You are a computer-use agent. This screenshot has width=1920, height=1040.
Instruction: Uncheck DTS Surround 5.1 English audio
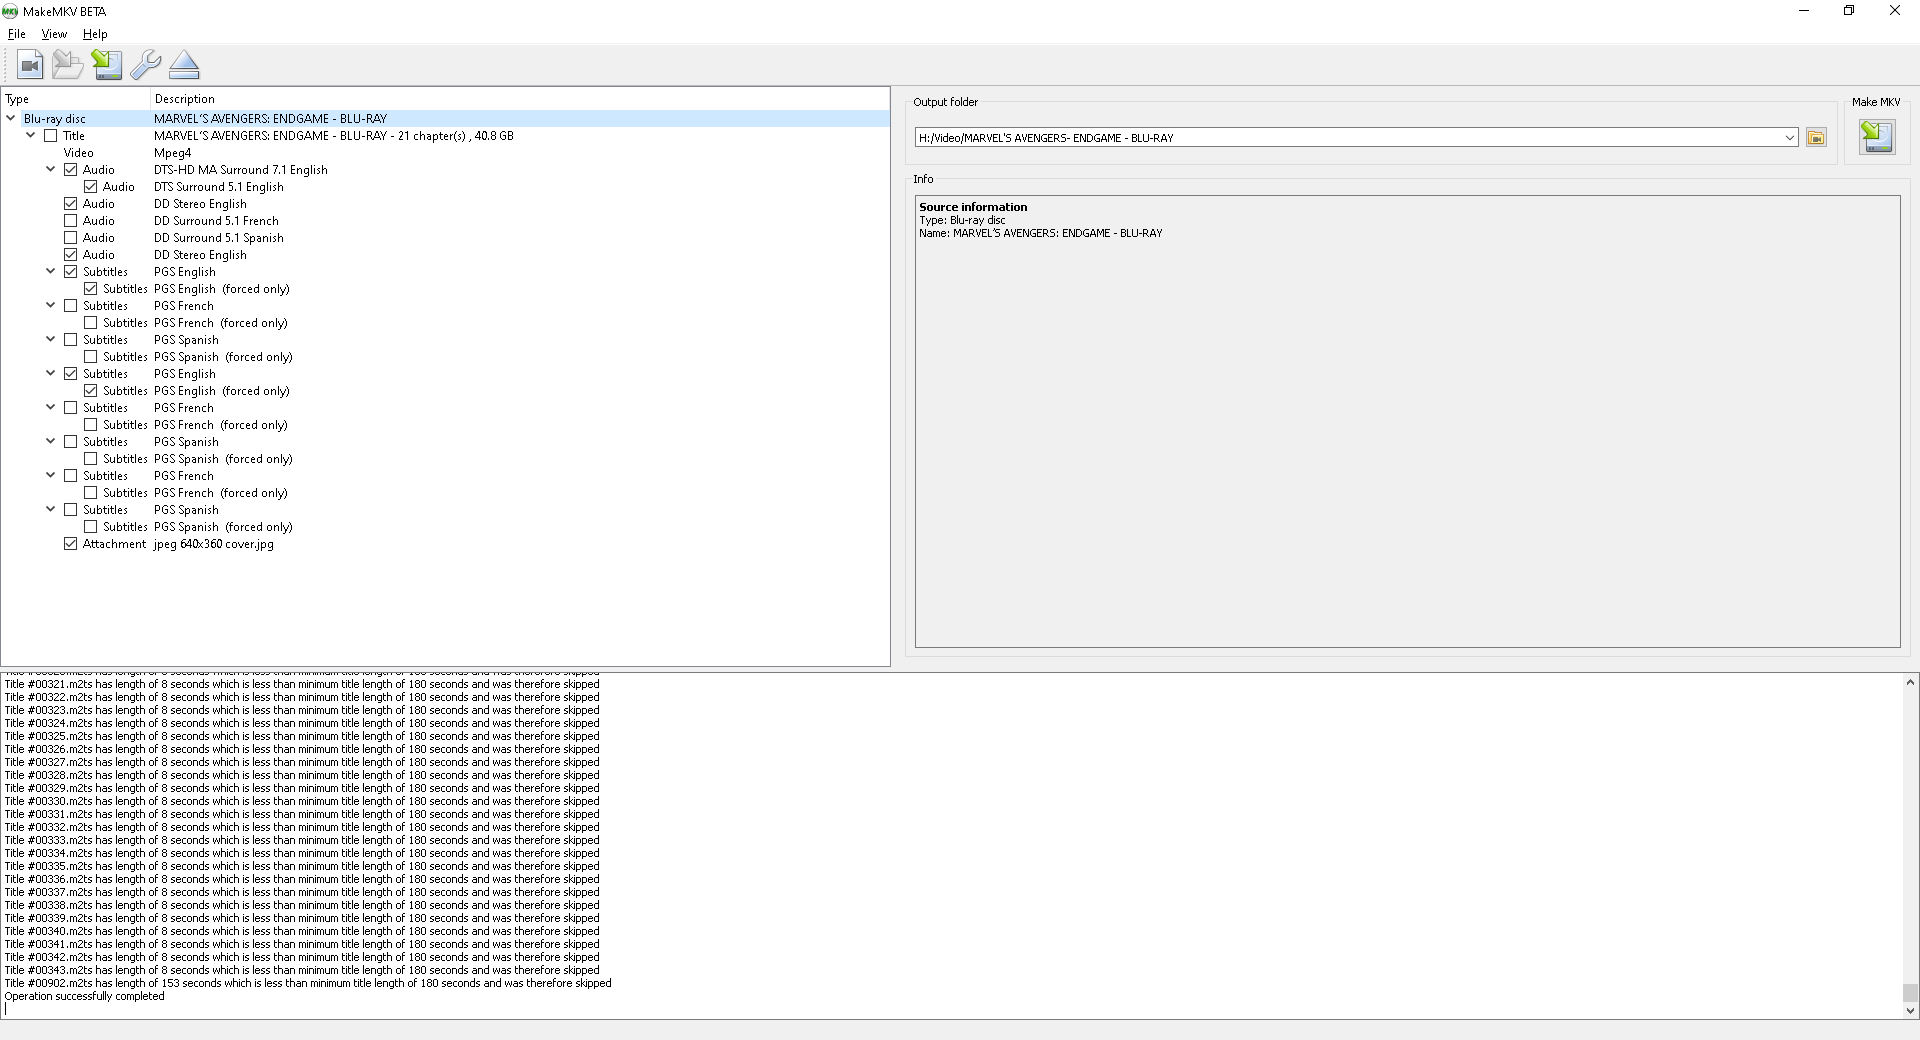(91, 187)
